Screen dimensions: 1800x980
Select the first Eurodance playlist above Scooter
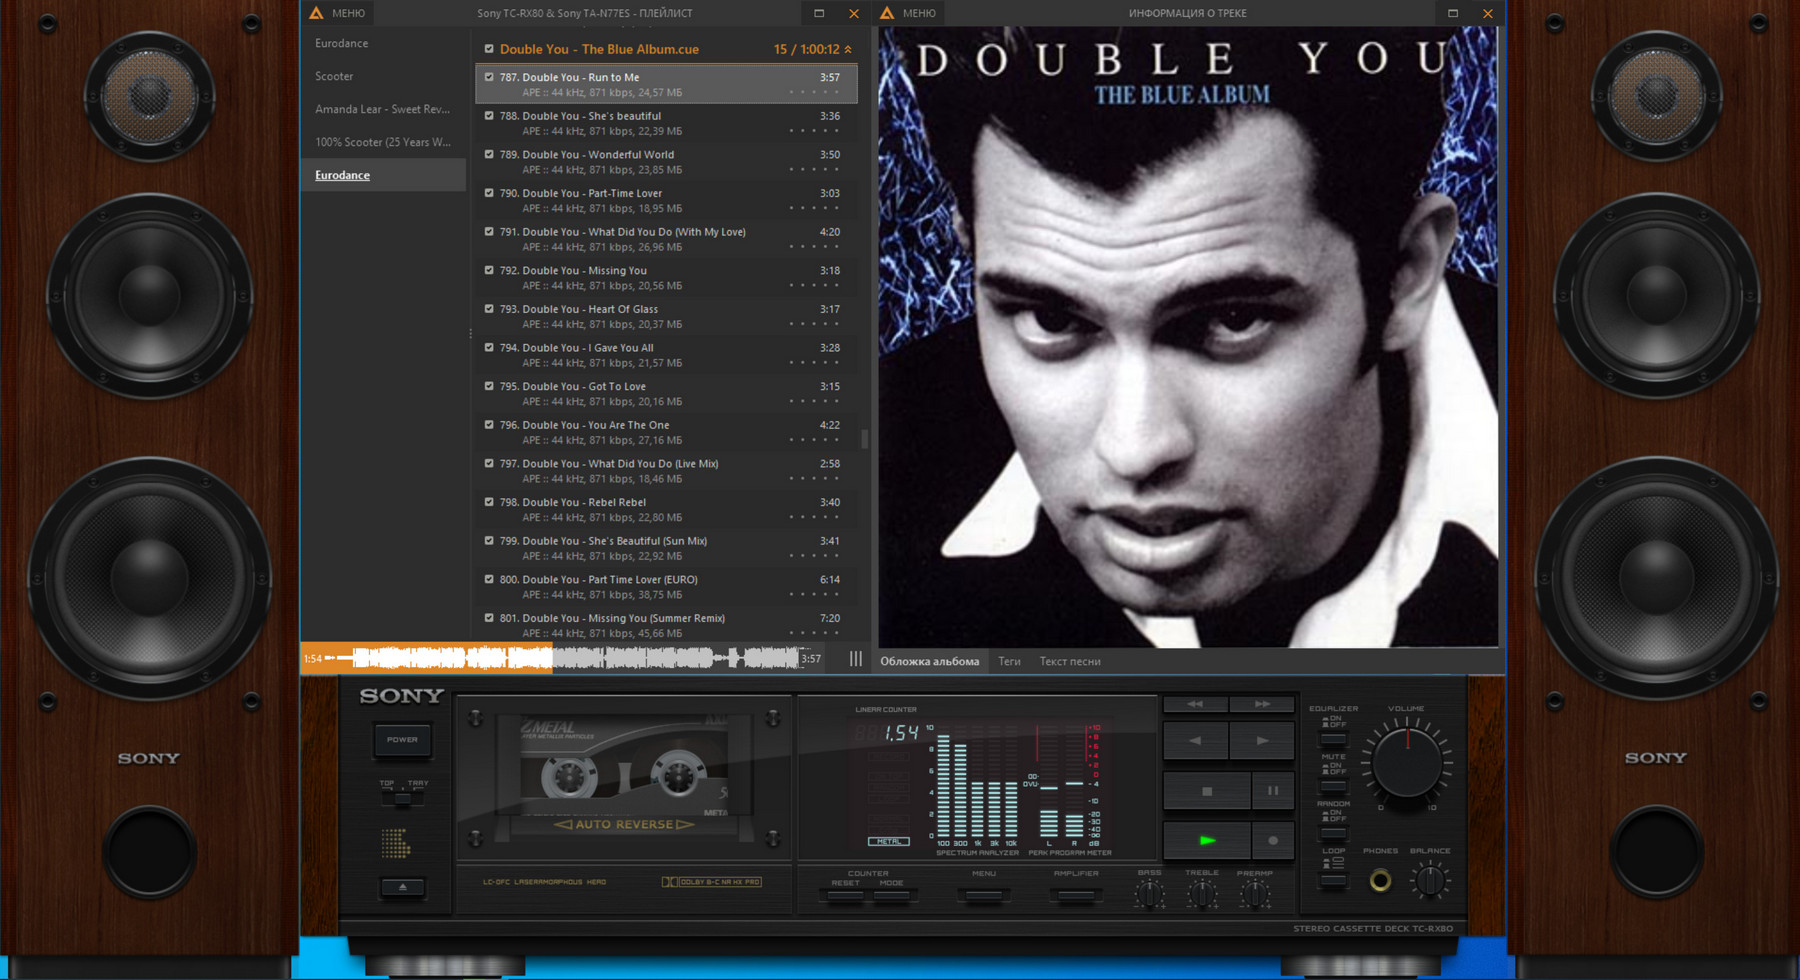384,43
